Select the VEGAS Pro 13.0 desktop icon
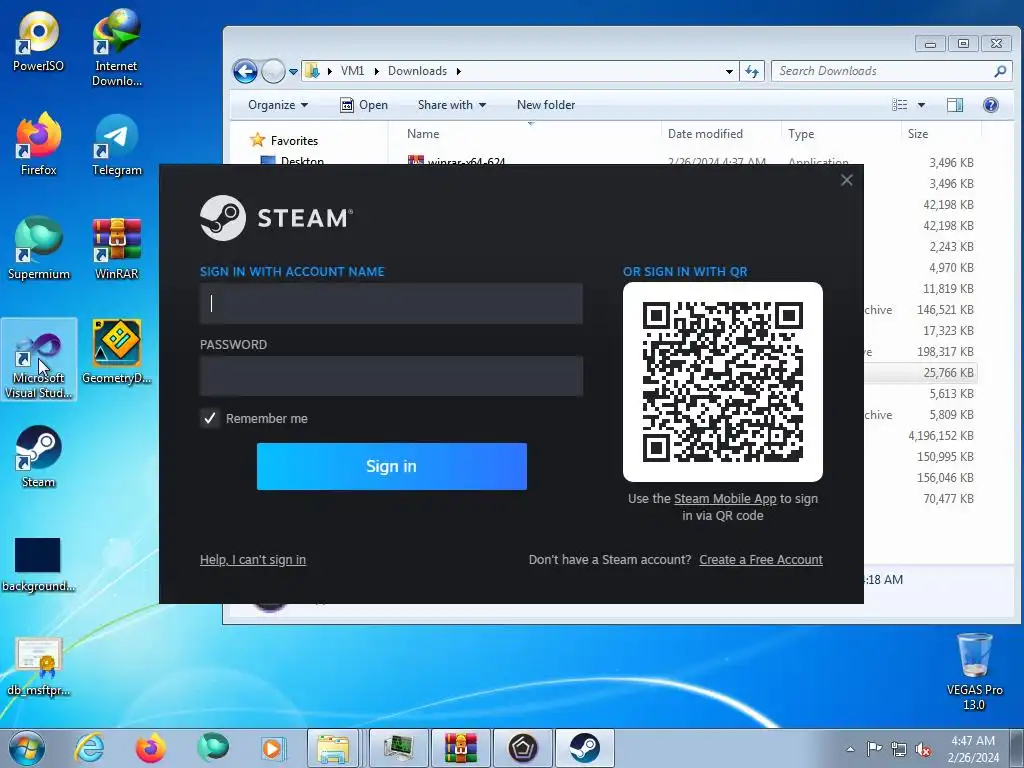This screenshot has width=1024, height=768. [974, 671]
